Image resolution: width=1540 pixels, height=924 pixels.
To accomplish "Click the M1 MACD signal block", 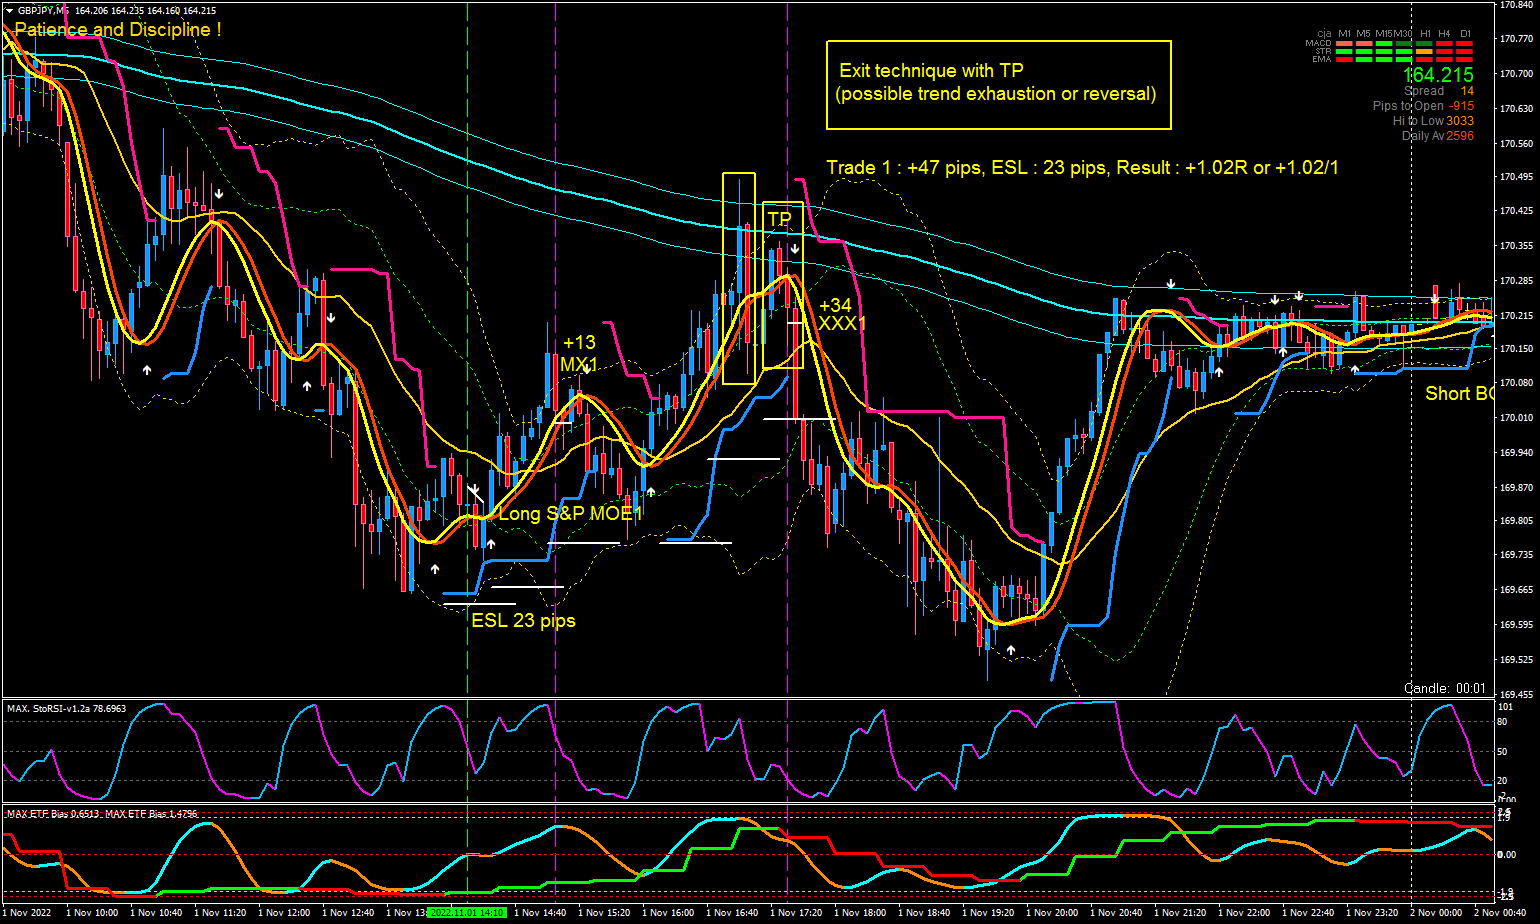I will 1344,44.
